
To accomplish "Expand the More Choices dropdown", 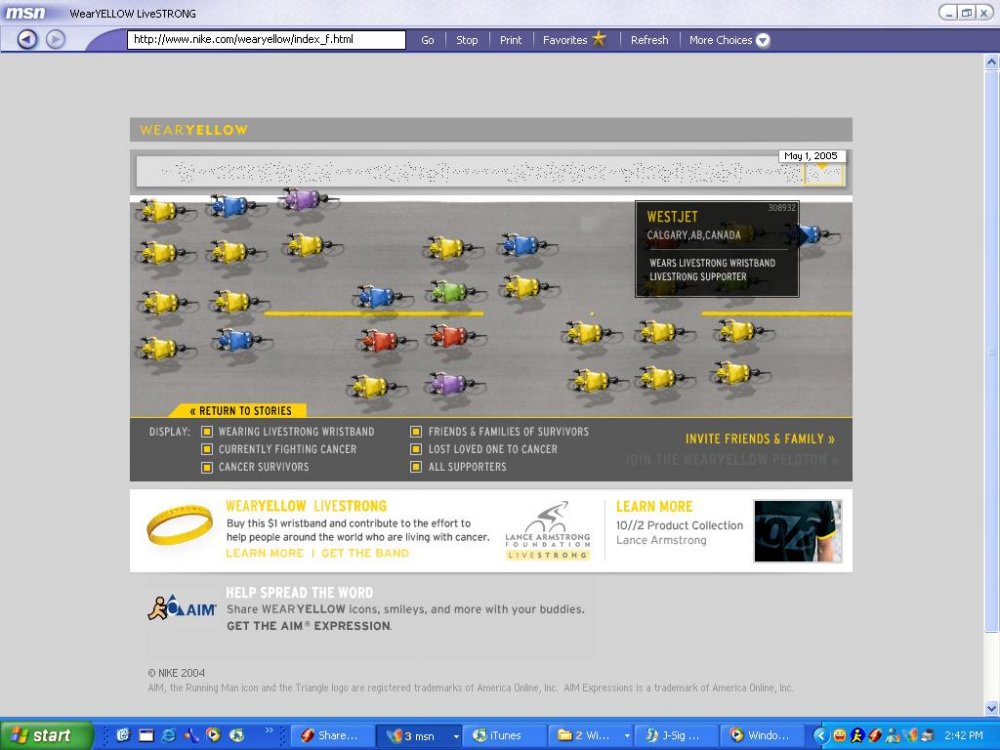I will coord(763,40).
